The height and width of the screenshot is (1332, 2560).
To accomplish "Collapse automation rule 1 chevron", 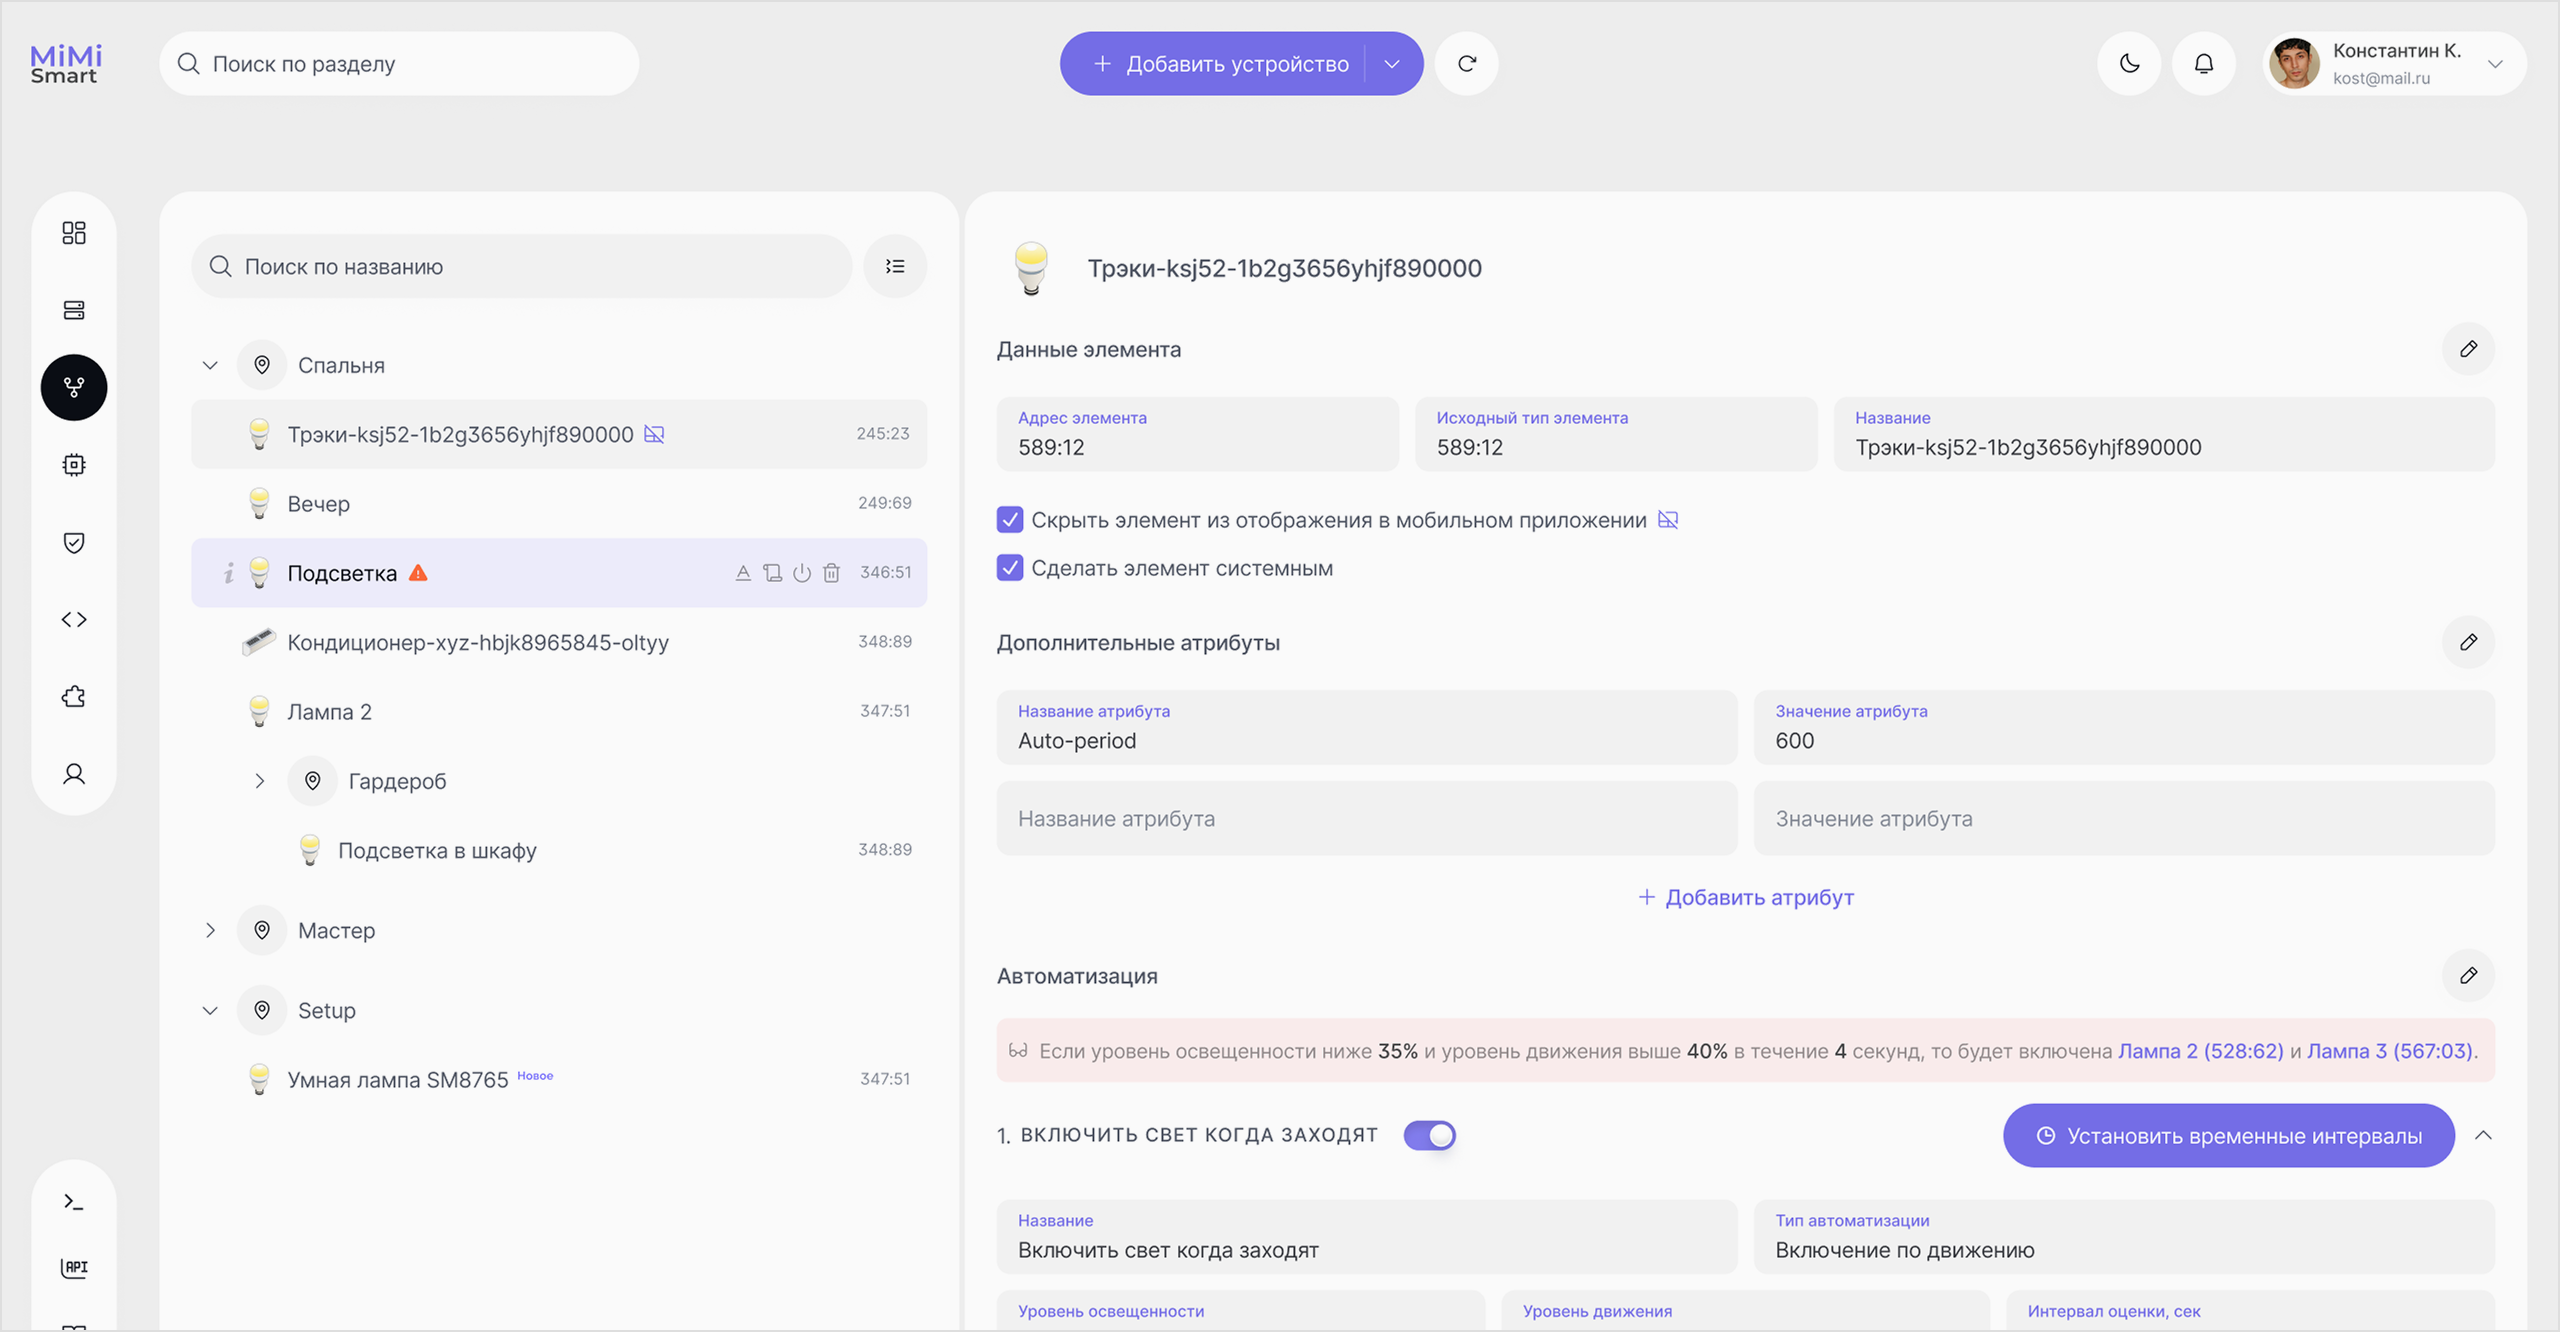I will coord(2483,1135).
